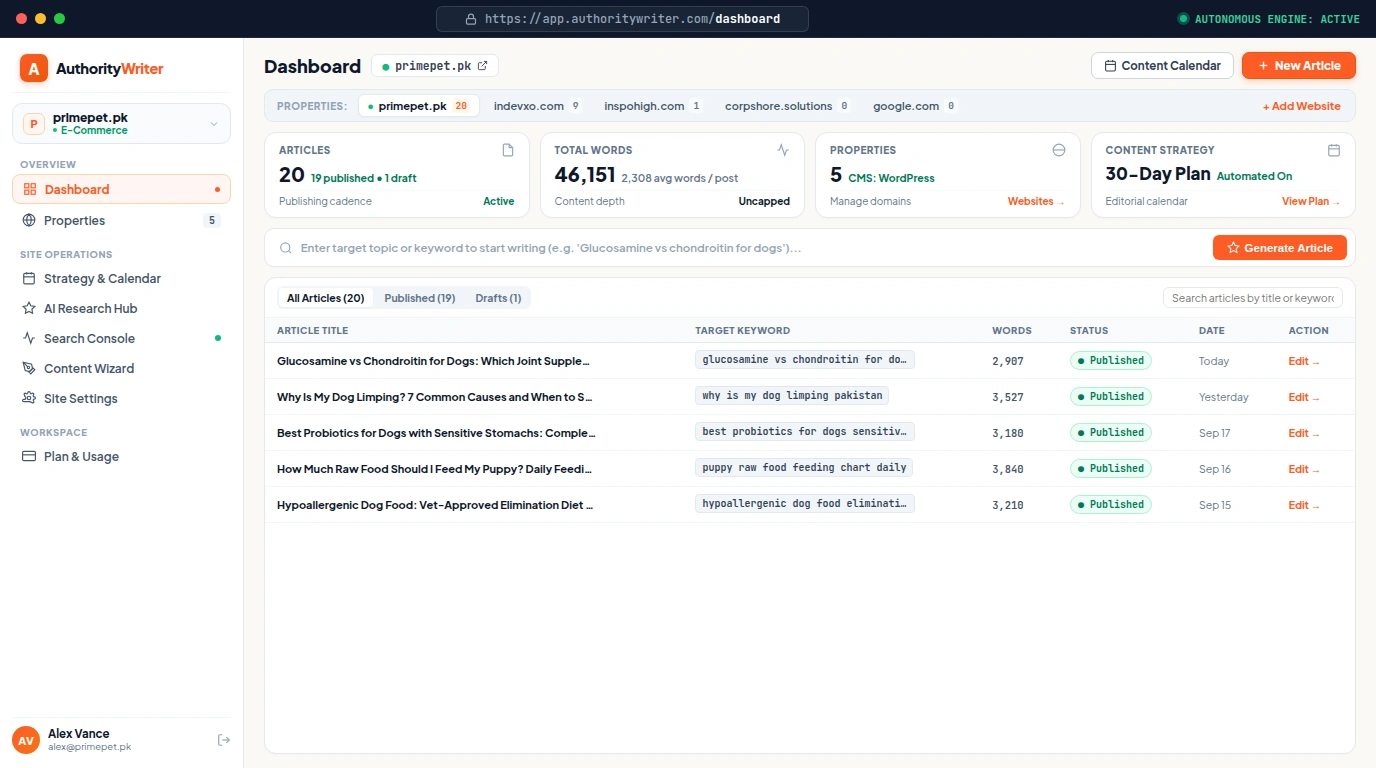
Task: Open the Websites link on Properties card
Action: tap(1036, 201)
